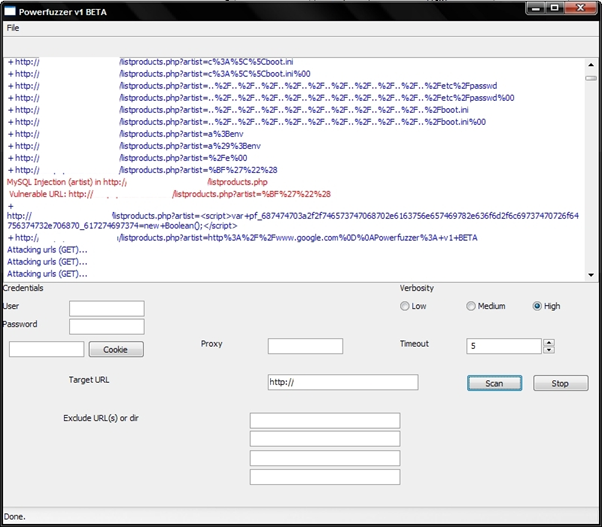Focus the Target URL field
602x527 pixels.
coord(343,382)
